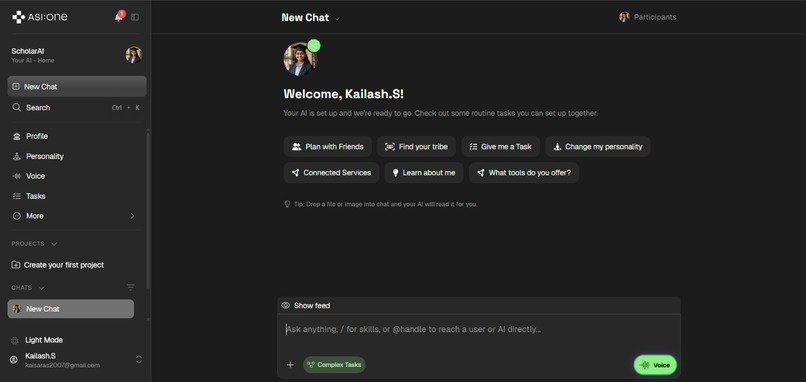Choose Find your tribe suggestion
Viewport: 806px width, 382px height.
(416, 147)
